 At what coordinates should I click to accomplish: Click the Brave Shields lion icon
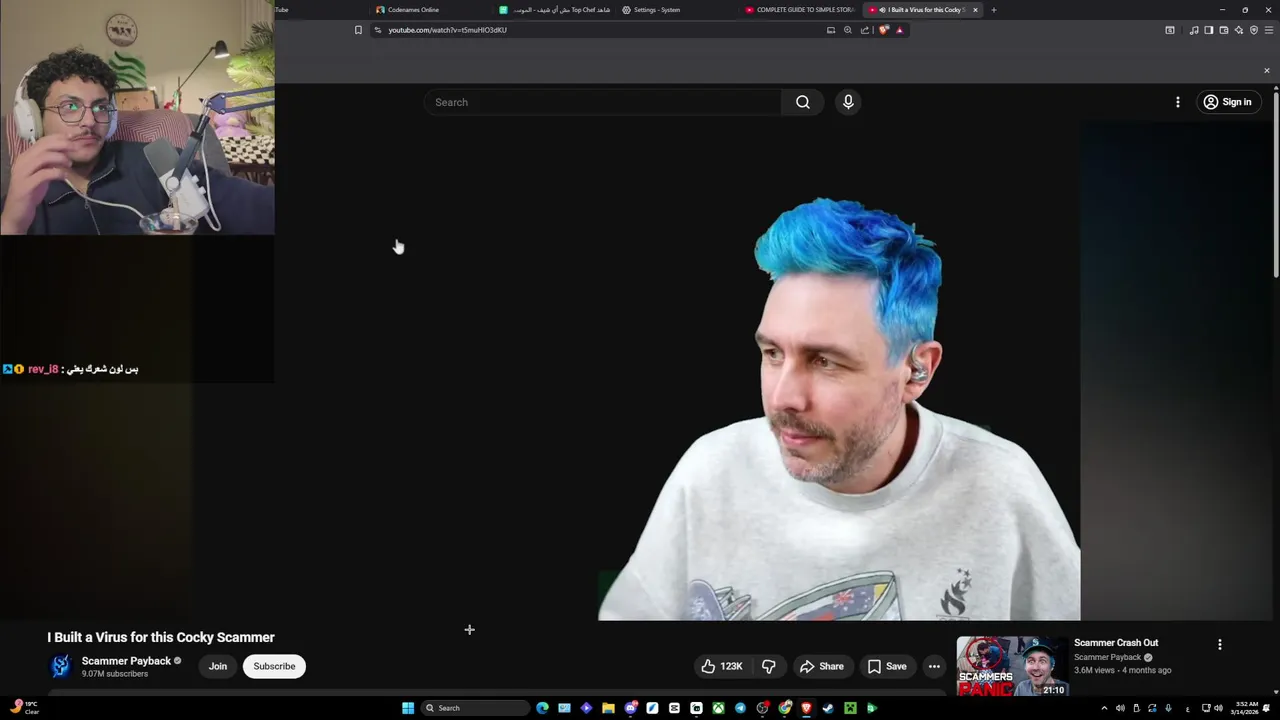point(883,30)
